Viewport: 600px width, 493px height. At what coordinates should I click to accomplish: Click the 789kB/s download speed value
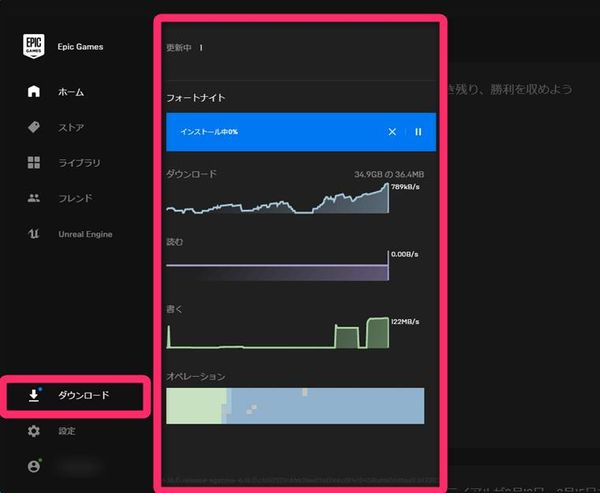405,187
